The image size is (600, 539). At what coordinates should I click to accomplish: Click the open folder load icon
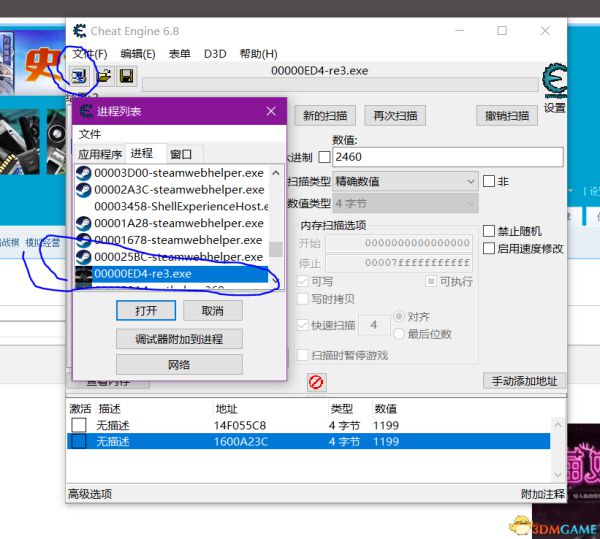pyautogui.click(x=104, y=75)
